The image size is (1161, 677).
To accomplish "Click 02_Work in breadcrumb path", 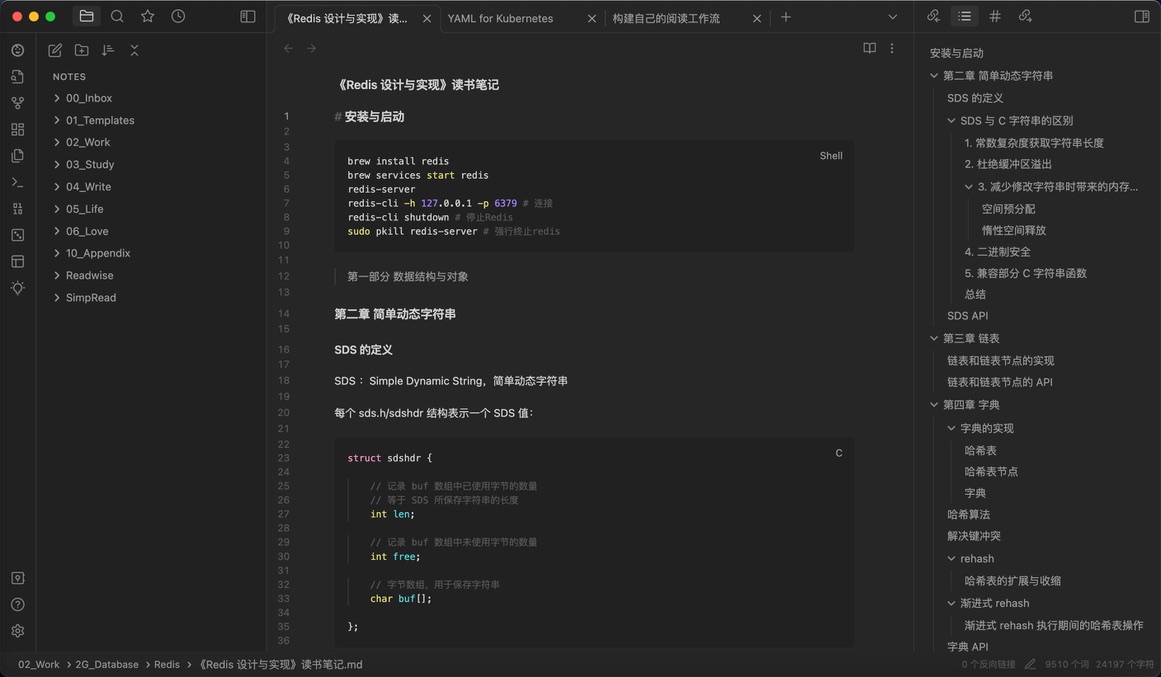I will click(39, 664).
